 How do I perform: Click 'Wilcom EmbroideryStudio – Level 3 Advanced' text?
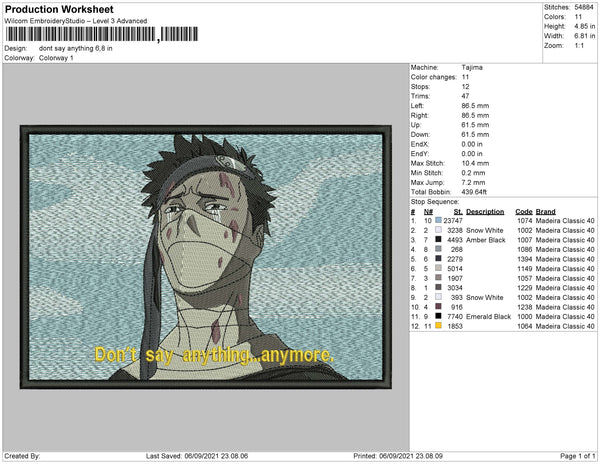pyautogui.click(x=76, y=21)
